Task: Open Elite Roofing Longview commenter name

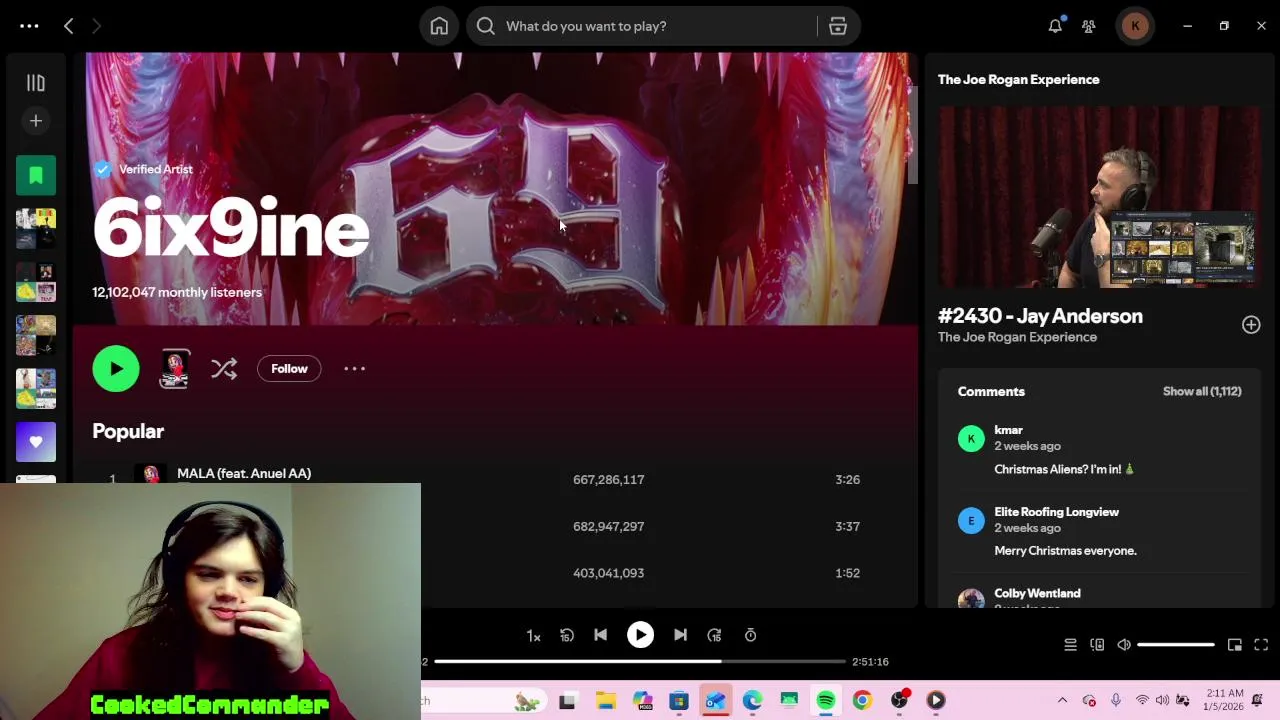Action: point(1056,512)
